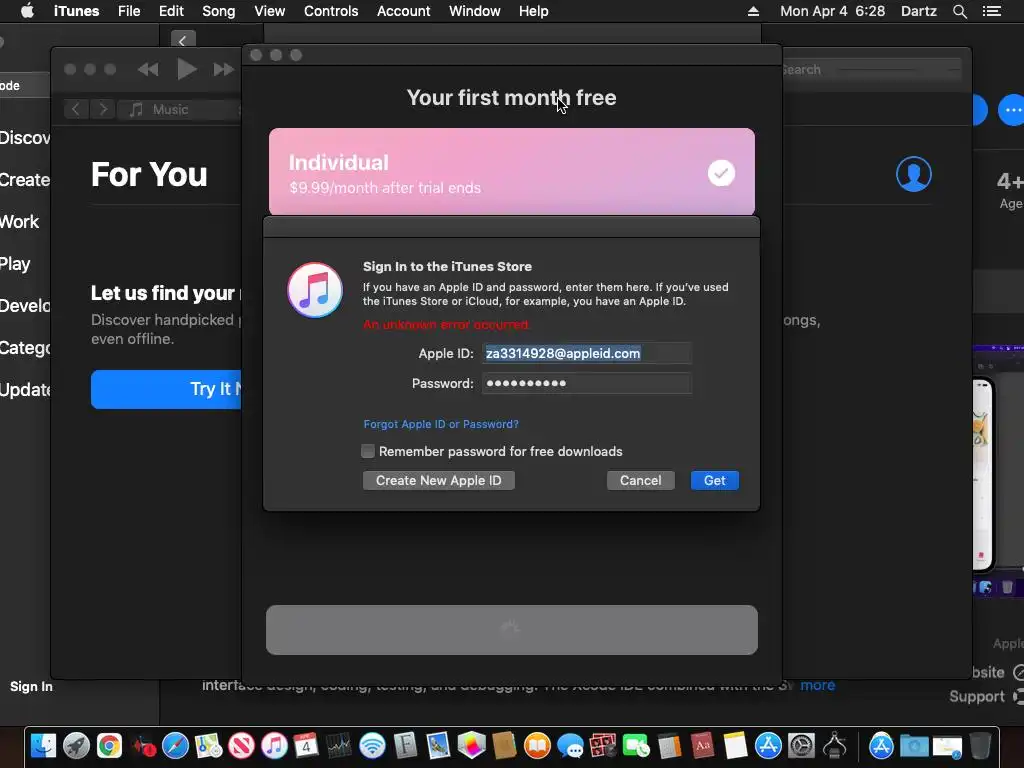Open the View menu
This screenshot has height=768, width=1024.
(x=270, y=11)
